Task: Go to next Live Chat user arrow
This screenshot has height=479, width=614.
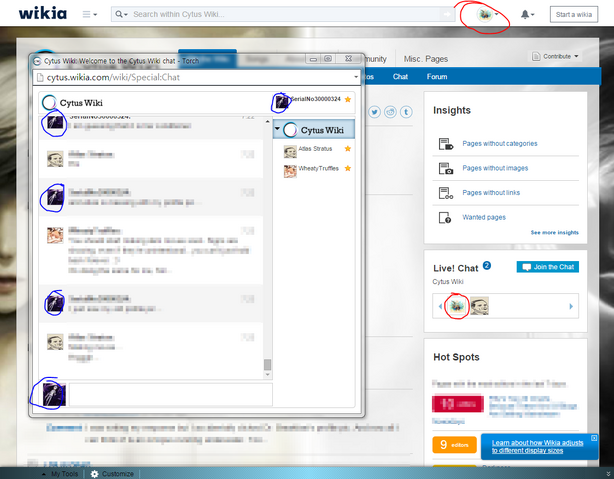Action: [x=571, y=306]
